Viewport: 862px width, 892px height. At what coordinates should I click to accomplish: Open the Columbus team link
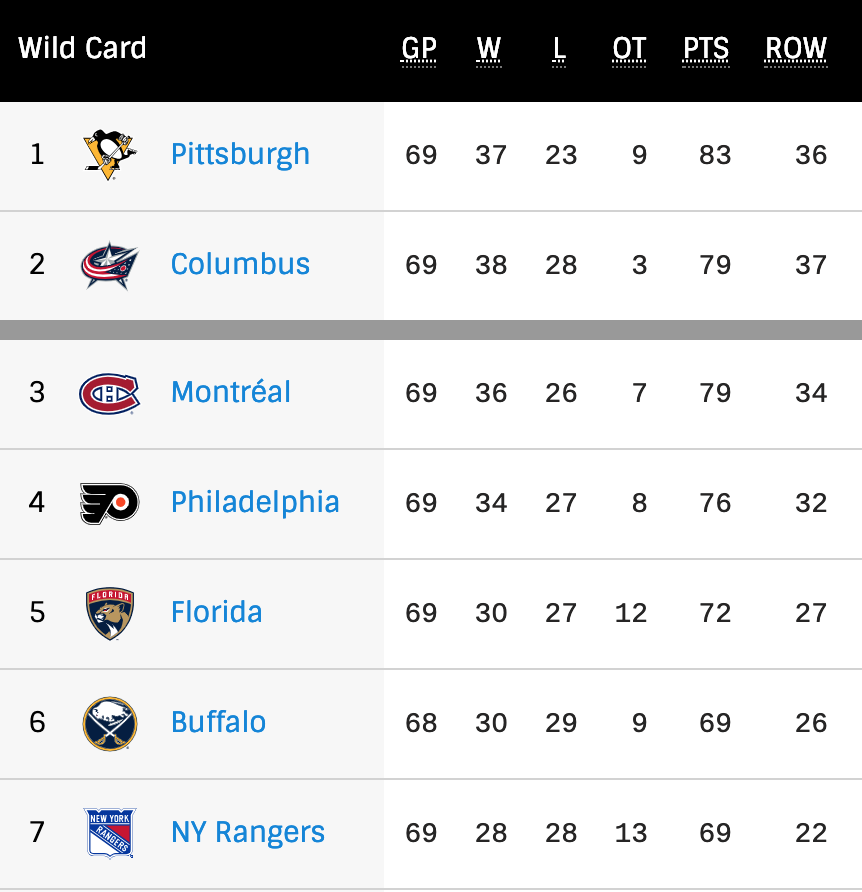click(x=240, y=265)
